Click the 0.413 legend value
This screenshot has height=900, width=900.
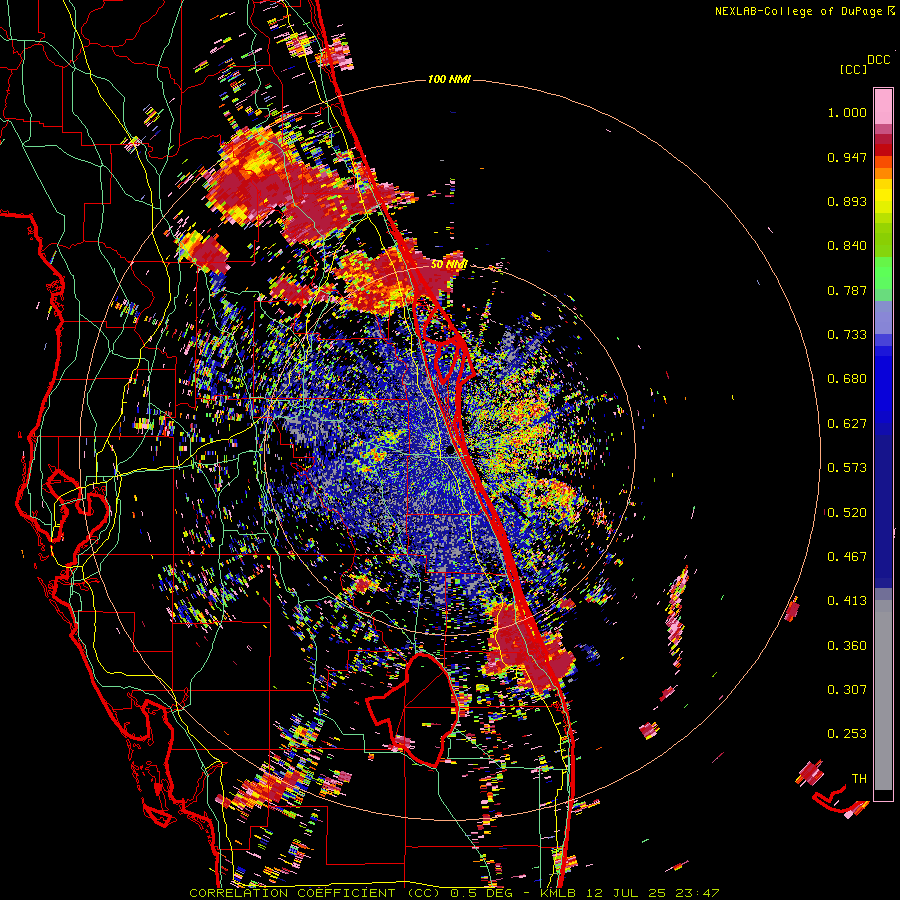click(847, 601)
